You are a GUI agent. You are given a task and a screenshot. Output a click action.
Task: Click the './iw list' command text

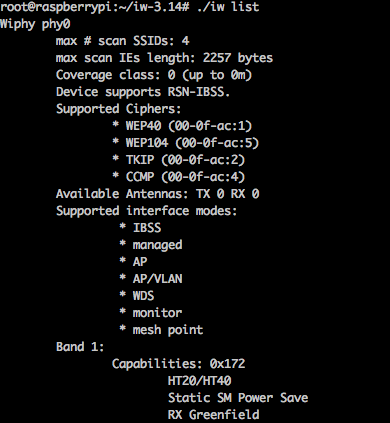click(228, 7)
